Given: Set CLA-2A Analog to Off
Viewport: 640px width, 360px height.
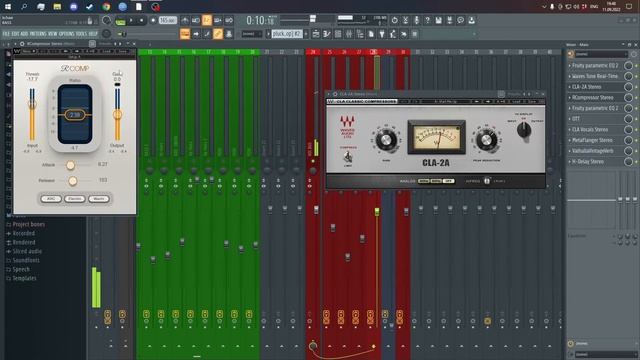Looking at the screenshot, I should pos(449,181).
